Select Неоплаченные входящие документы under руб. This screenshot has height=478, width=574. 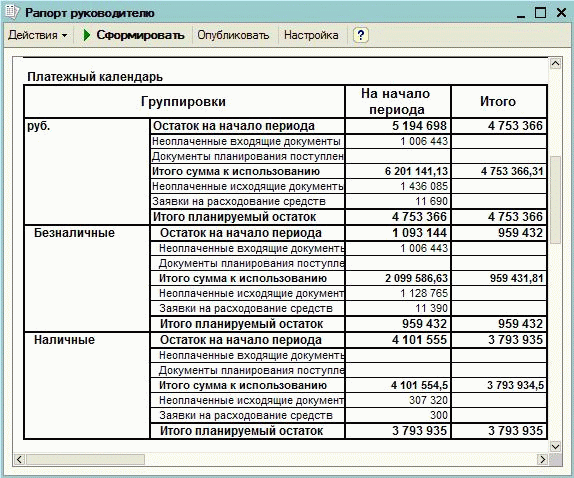(246, 141)
